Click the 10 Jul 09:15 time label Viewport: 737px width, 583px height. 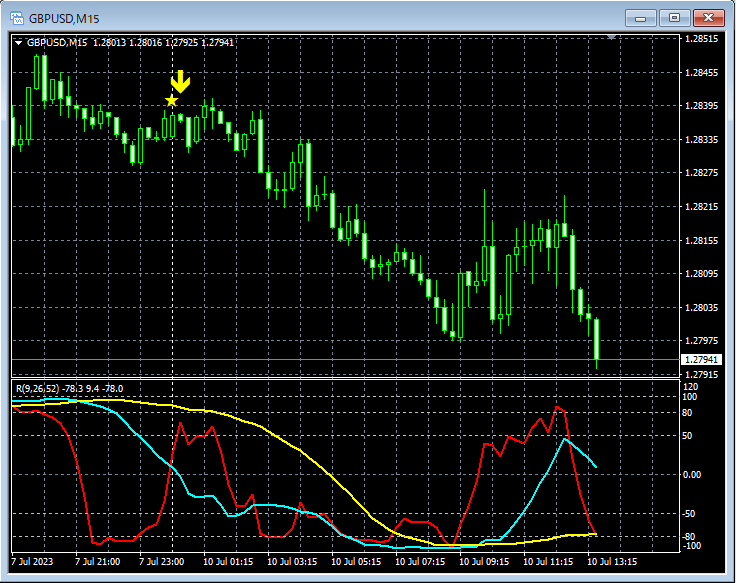click(x=484, y=561)
